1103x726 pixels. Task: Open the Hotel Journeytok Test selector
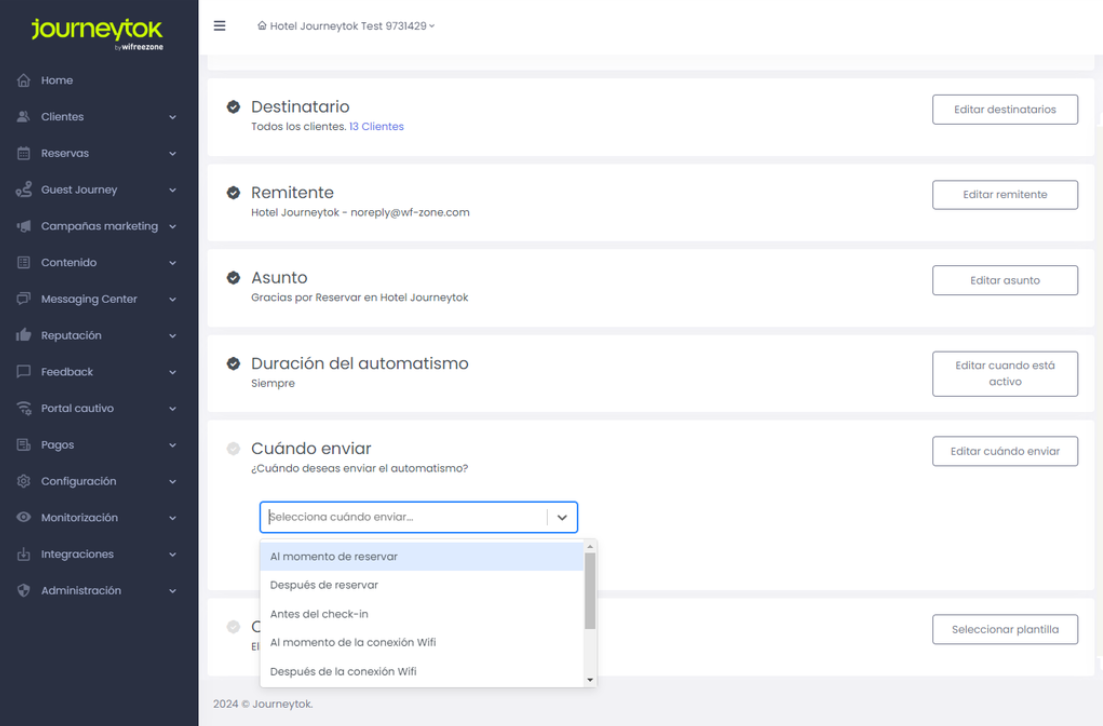pos(346,26)
